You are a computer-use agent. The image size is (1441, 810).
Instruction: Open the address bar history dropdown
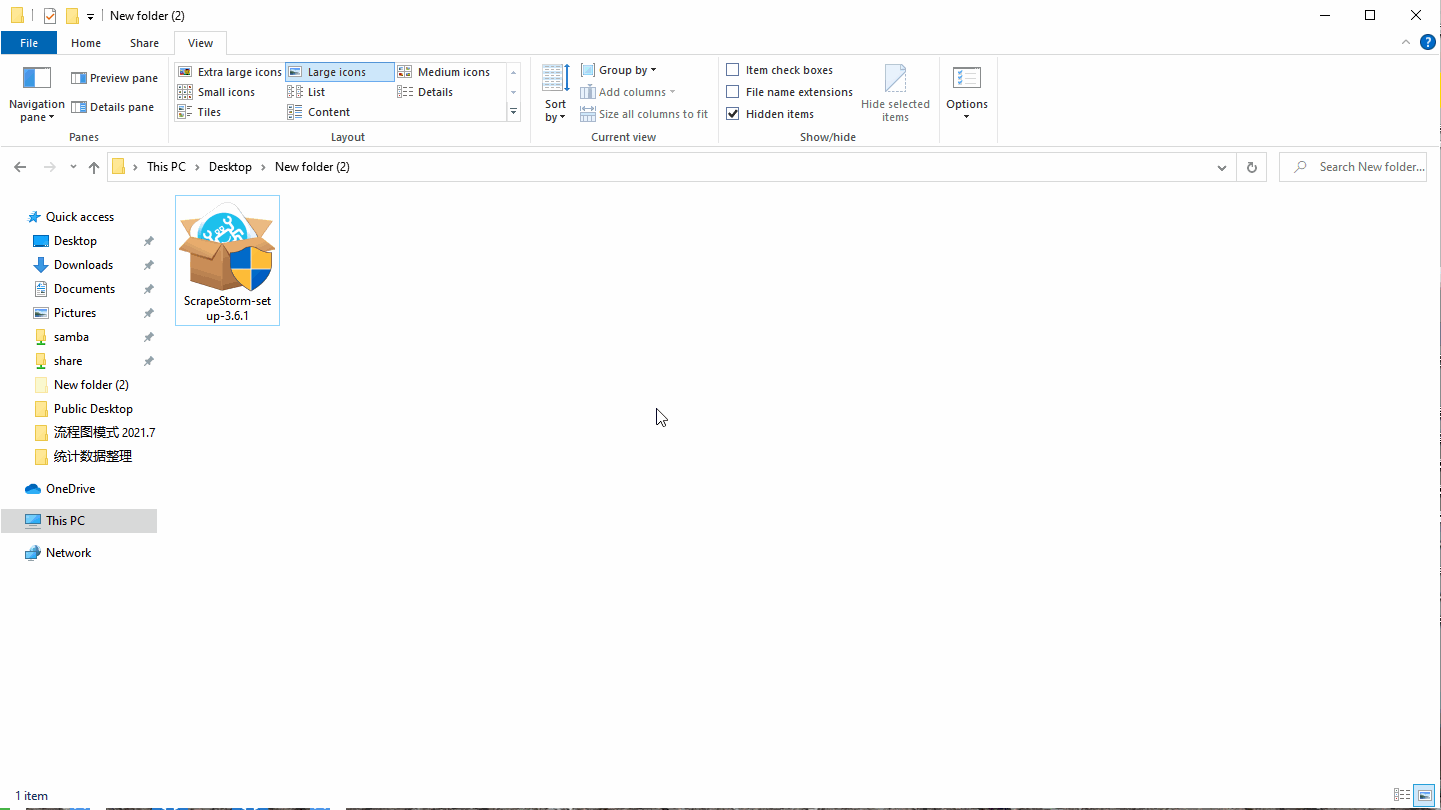click(x=1222, y=167)
